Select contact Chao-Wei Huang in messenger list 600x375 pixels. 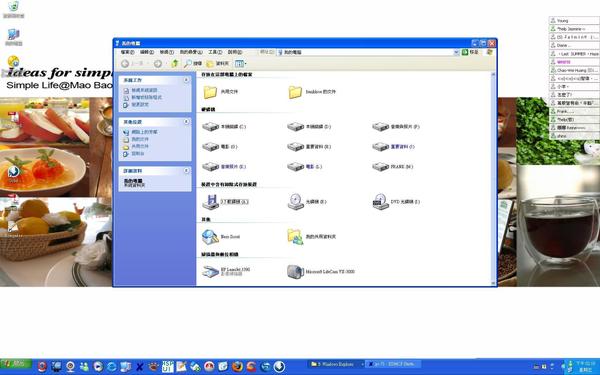click(x=574, y=70)
